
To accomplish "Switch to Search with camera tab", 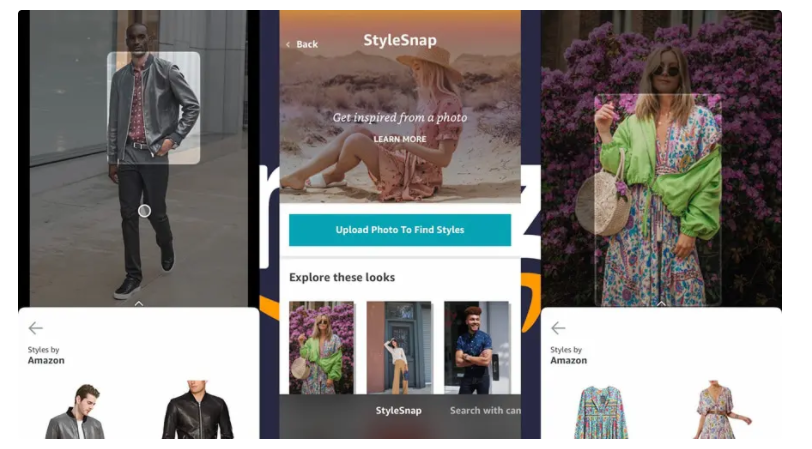I will [x=485, y=411].
